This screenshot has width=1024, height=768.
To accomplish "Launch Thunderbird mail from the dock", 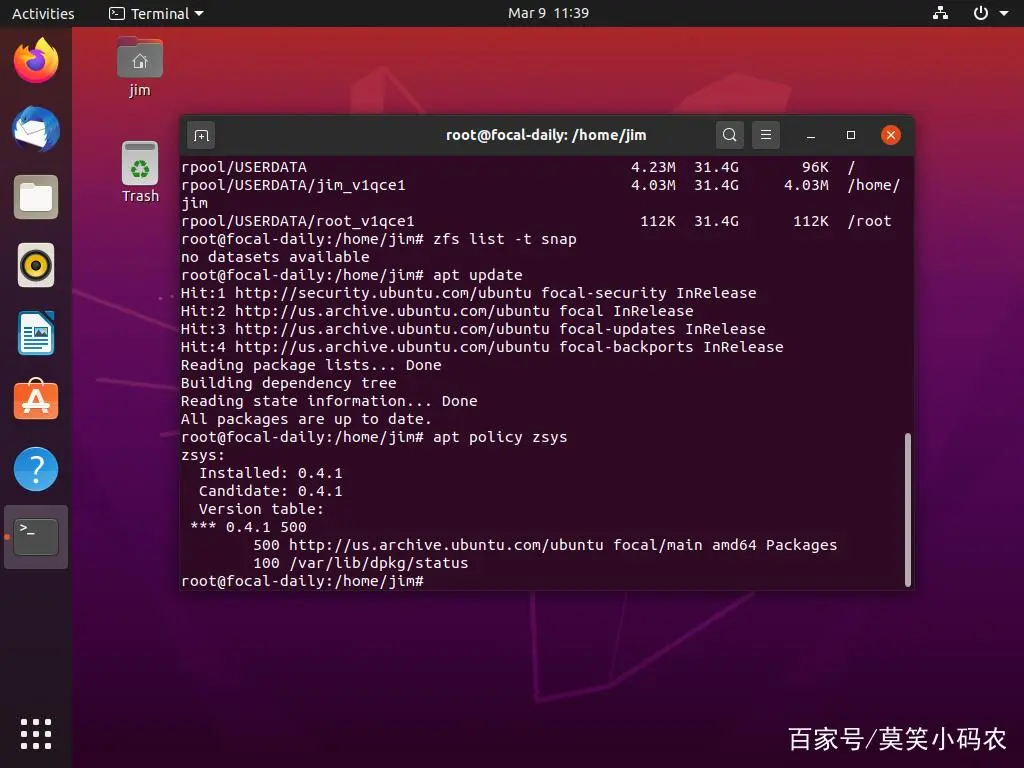I will tap(36, 129).
